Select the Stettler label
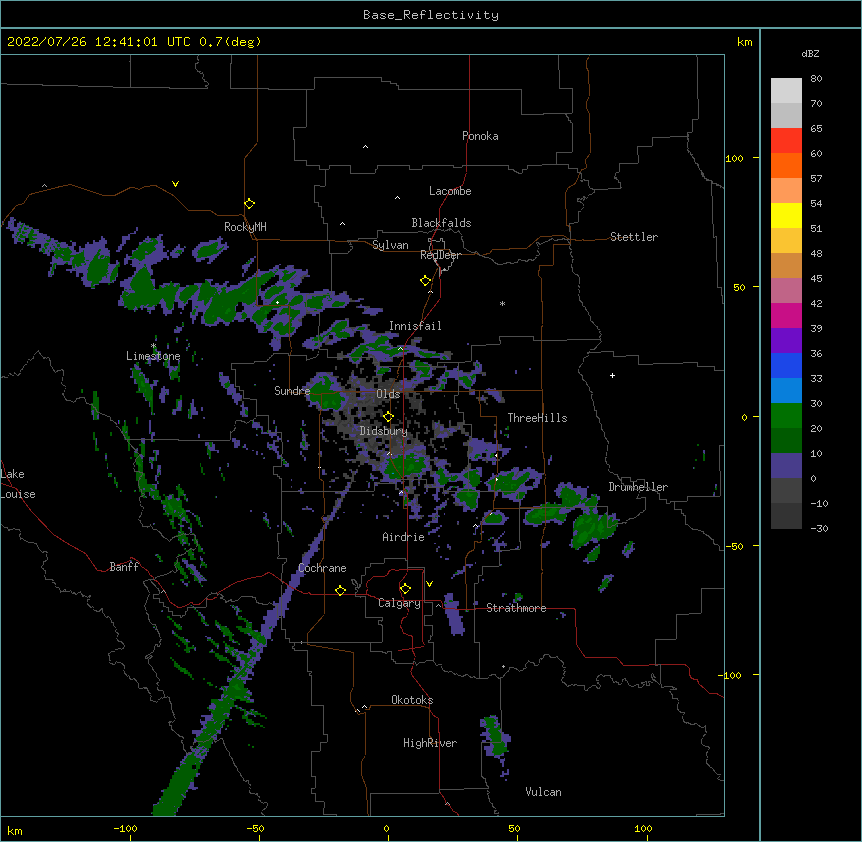Screen dimensions: 862x842 [634, 237]
